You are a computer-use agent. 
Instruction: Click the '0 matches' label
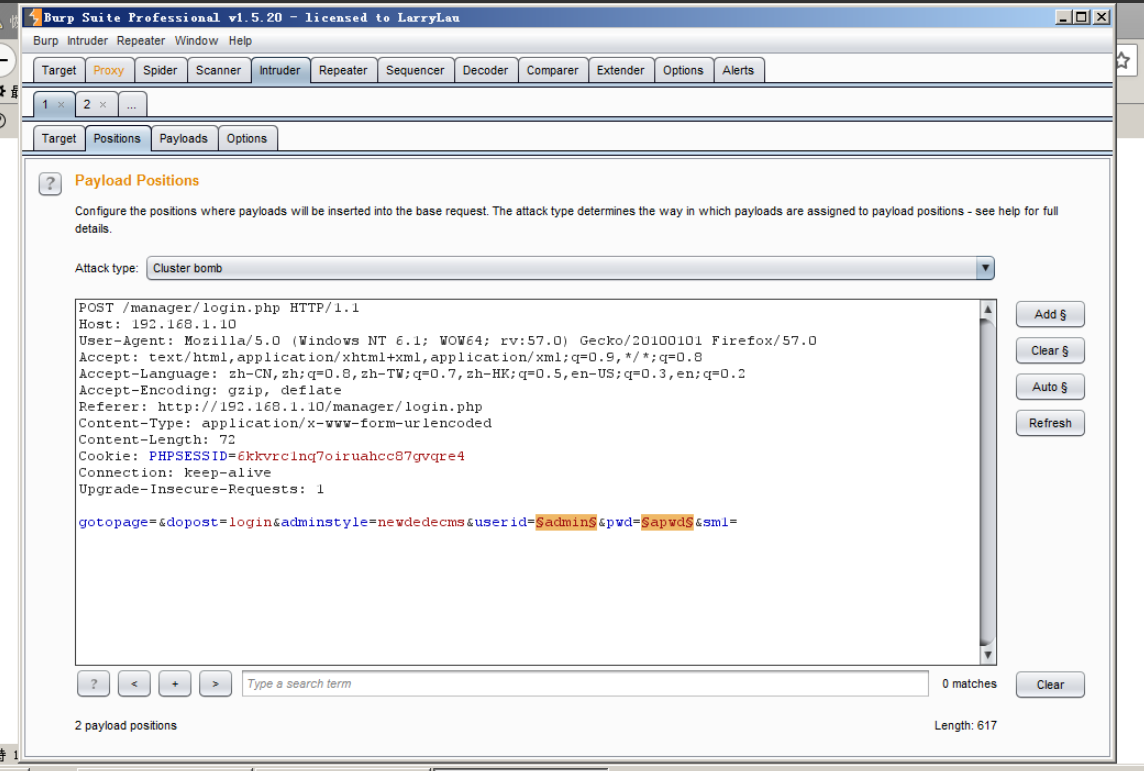pyautogui.click(x=969, y=684)
